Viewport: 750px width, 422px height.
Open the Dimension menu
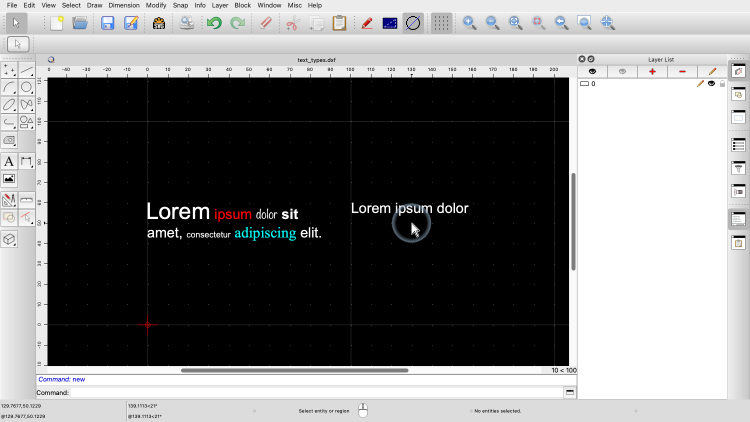[x=124, y=5]
